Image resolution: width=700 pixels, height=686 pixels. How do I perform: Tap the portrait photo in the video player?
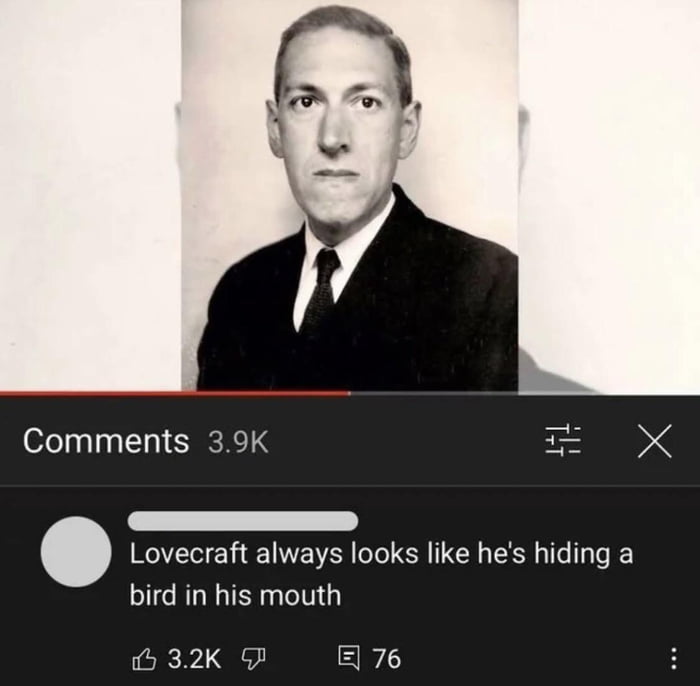(350, 195)
